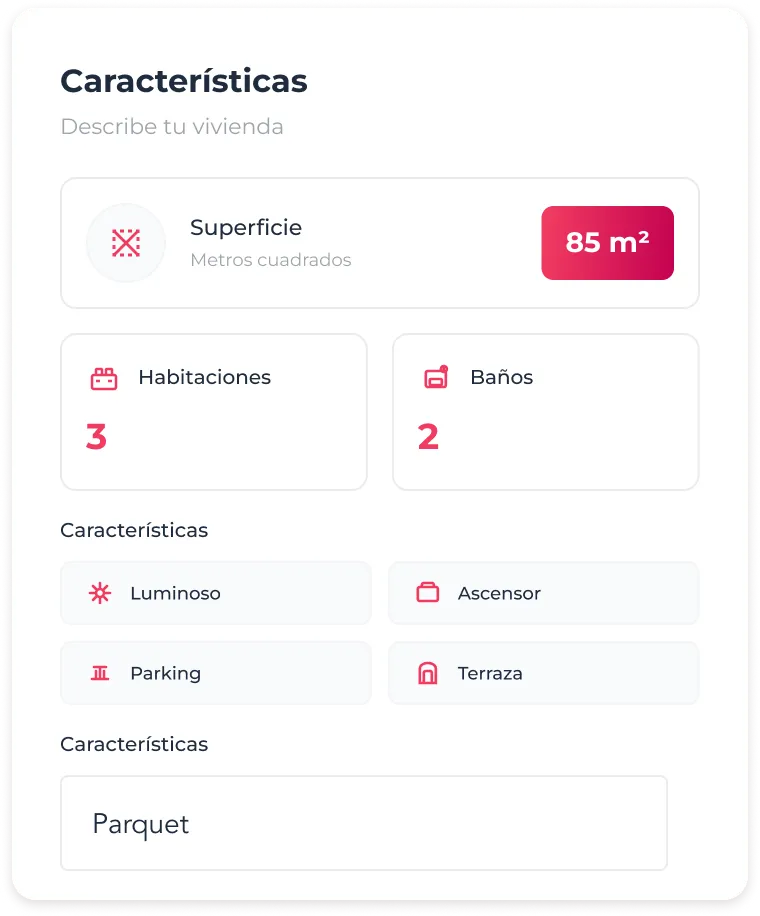The height and width of the screenshot is (916, 760).
Task: Toggle the Terraza feature chip
Action: pos(543,673)
